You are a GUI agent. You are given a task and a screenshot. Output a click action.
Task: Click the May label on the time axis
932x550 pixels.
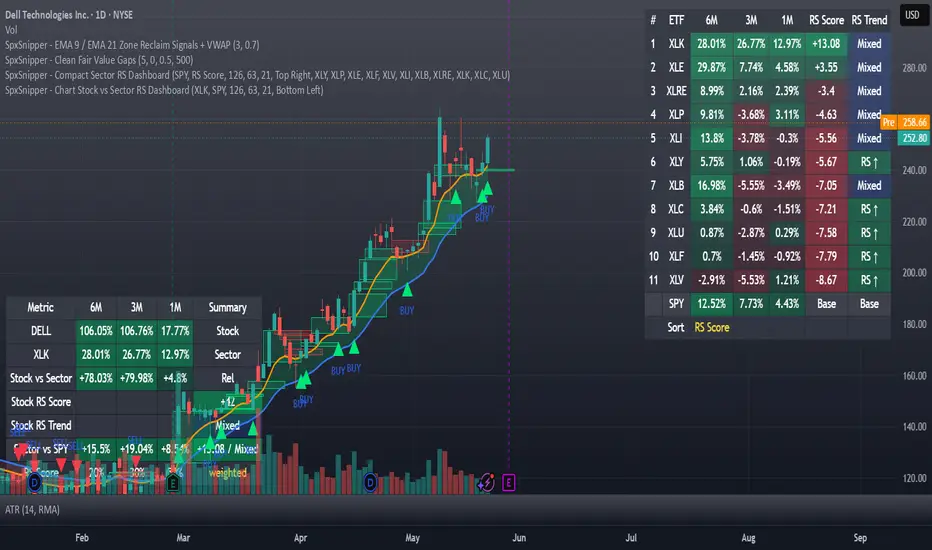pyautogui.click(x=413, y=538)
